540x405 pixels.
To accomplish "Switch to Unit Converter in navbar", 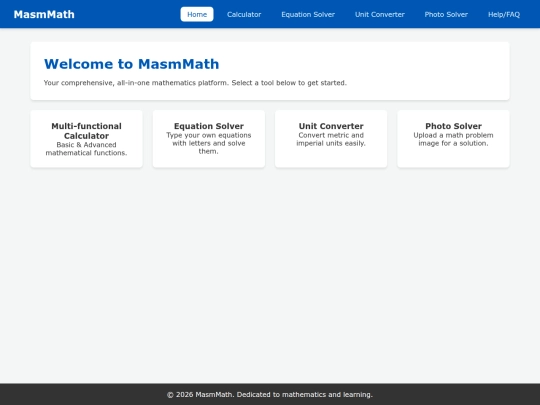I will [380, 14].
